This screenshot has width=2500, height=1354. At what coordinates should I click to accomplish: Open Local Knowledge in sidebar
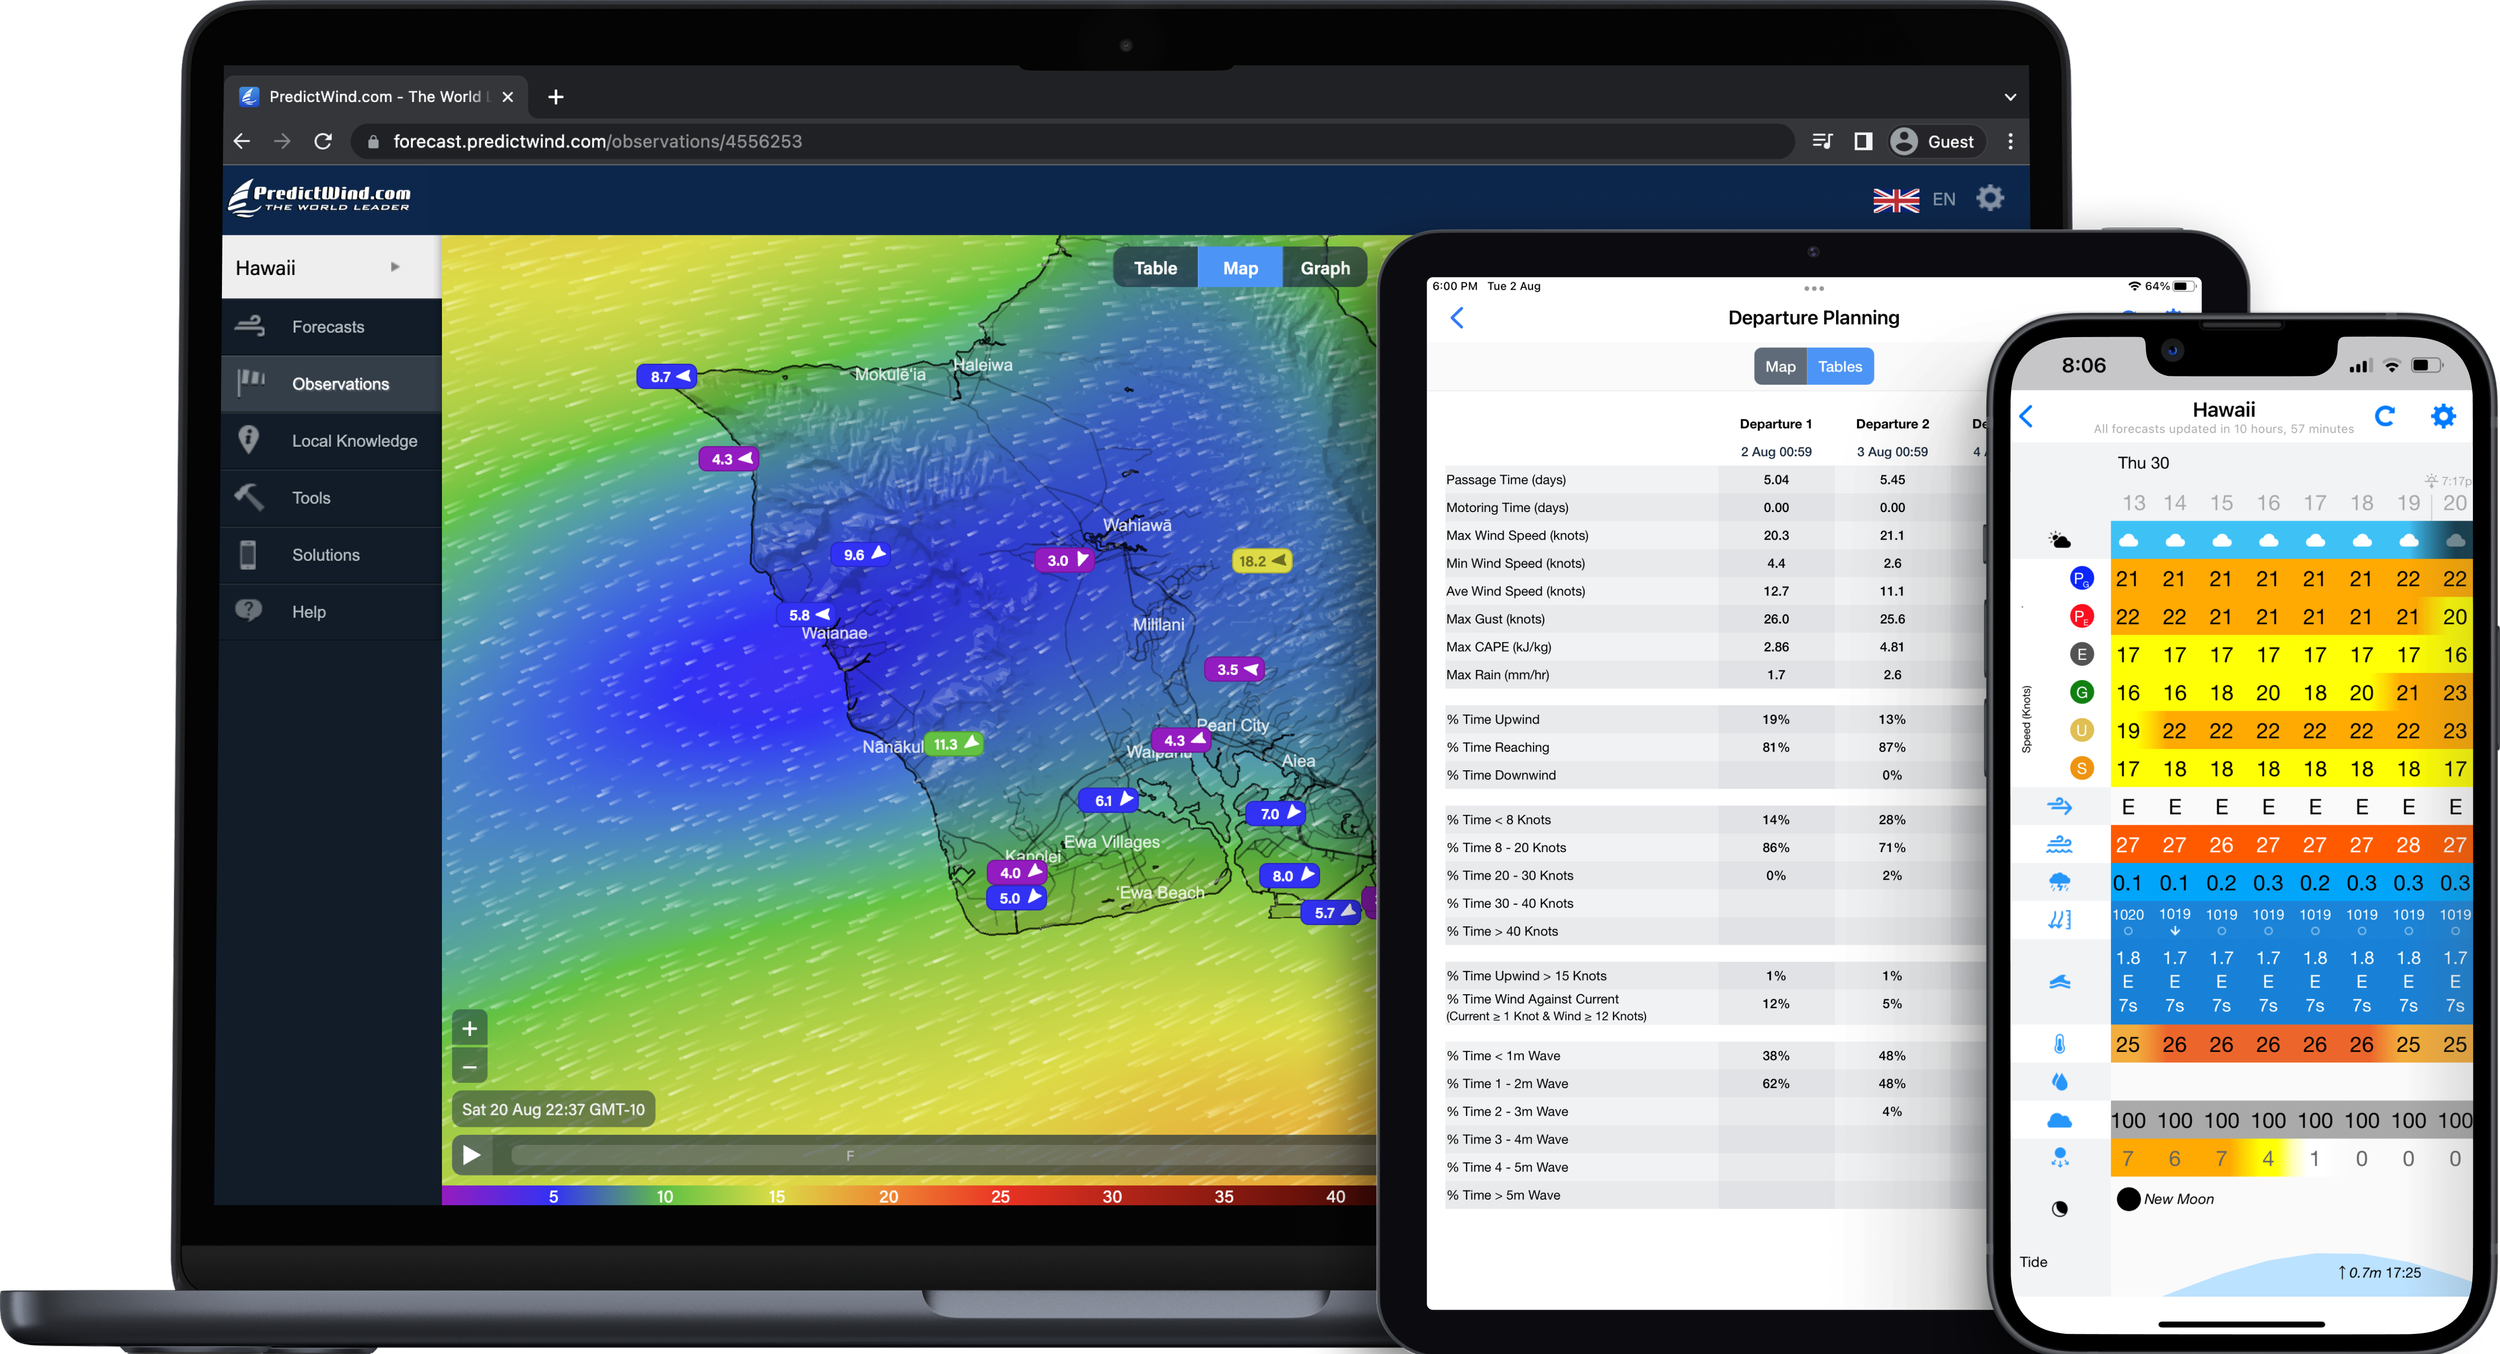[x=354, y=441]
